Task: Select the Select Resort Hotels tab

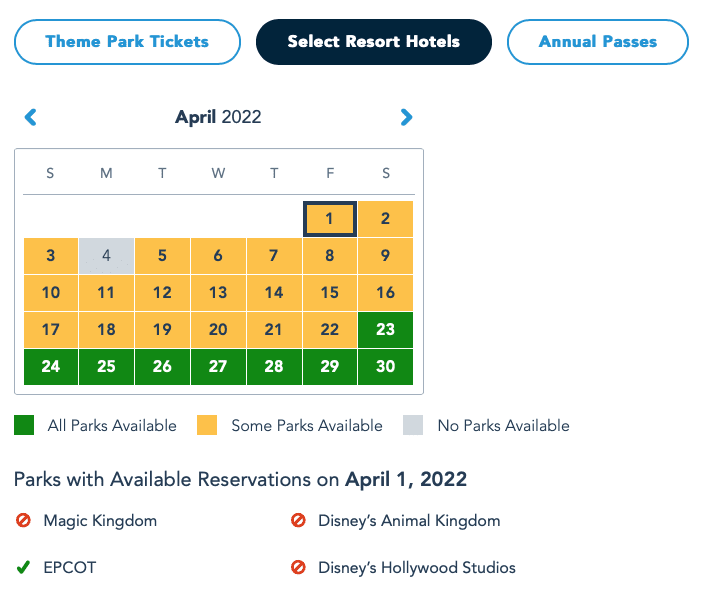Action: coord(374,42)
